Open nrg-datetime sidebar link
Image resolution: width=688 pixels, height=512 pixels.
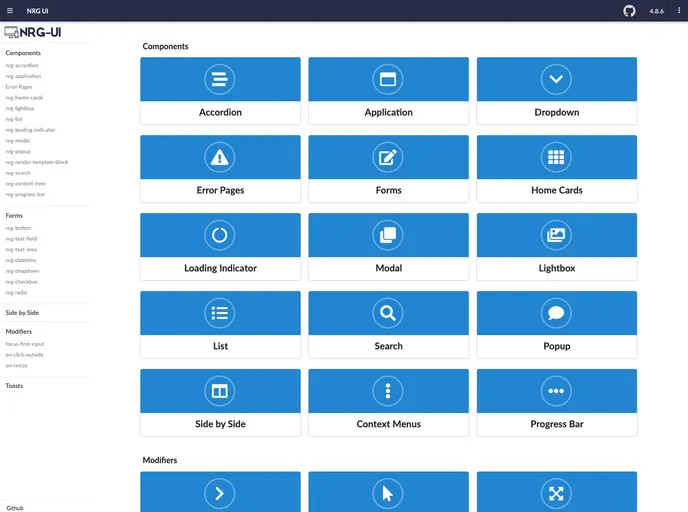pyautogui.click(x=21, y=261)
